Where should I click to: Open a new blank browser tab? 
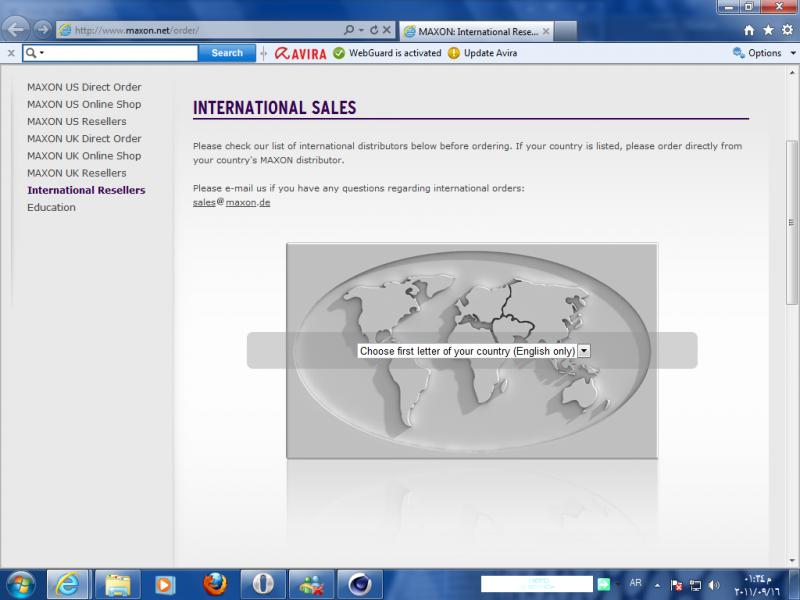pos(565,32)
